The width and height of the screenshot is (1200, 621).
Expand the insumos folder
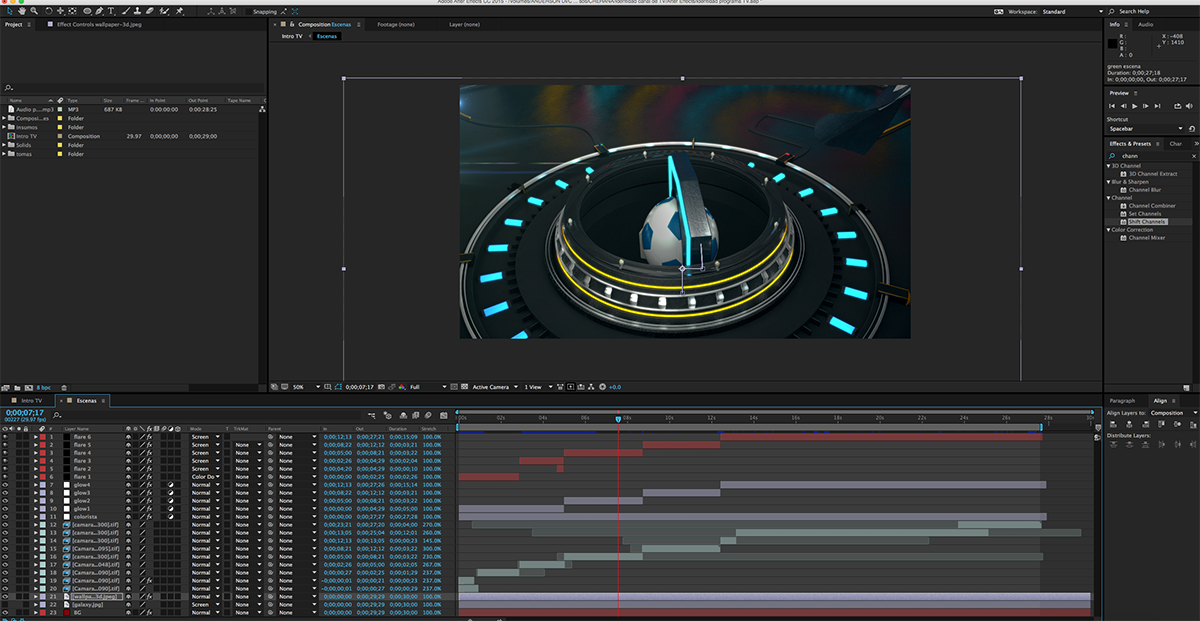click(x=5, y=127)
